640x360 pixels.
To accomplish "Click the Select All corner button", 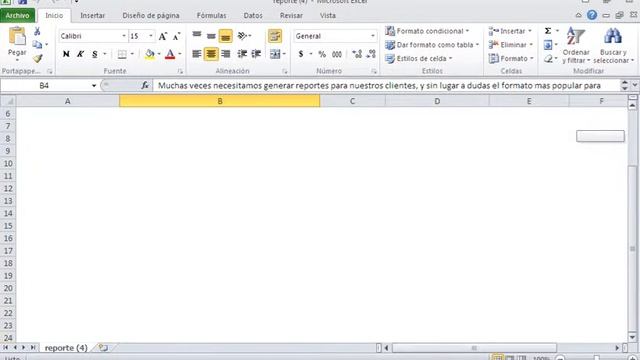I will tap(8, 101).
